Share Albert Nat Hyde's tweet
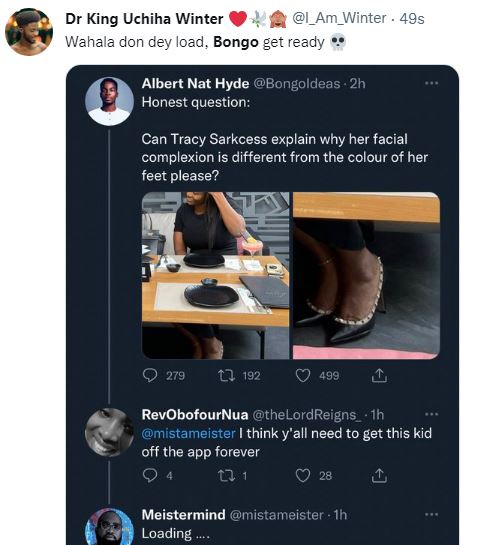497x545 pixels. [379, 376]
